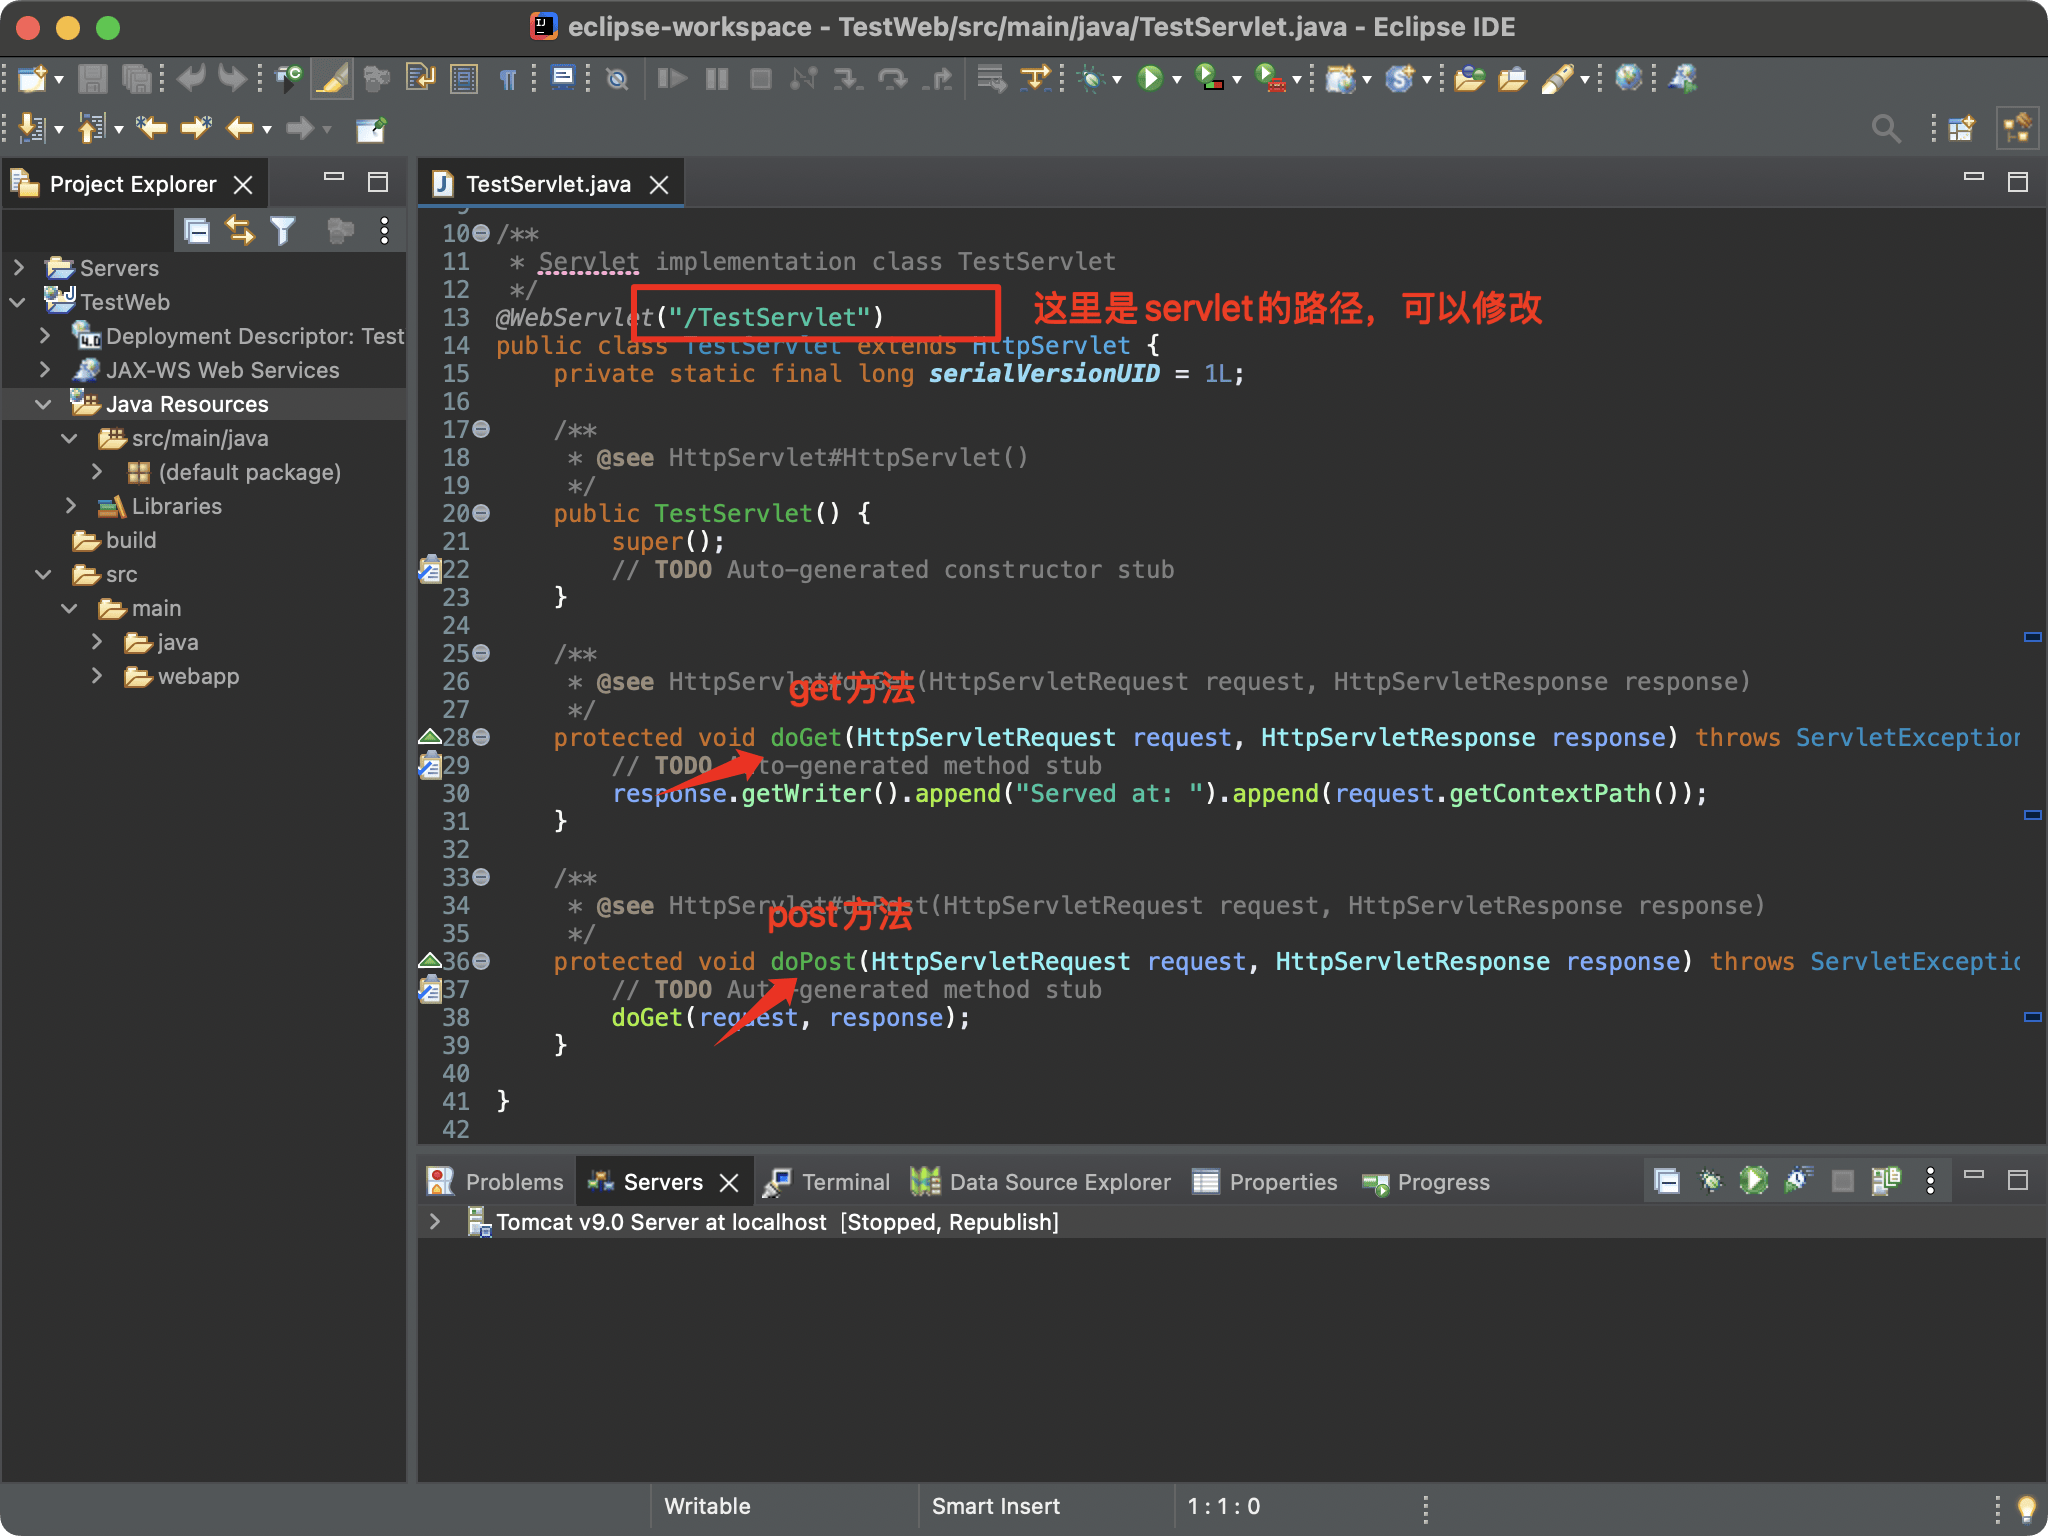Click the green Run button
The height and width of the screenshot is (1536, 2048).
1150,78
